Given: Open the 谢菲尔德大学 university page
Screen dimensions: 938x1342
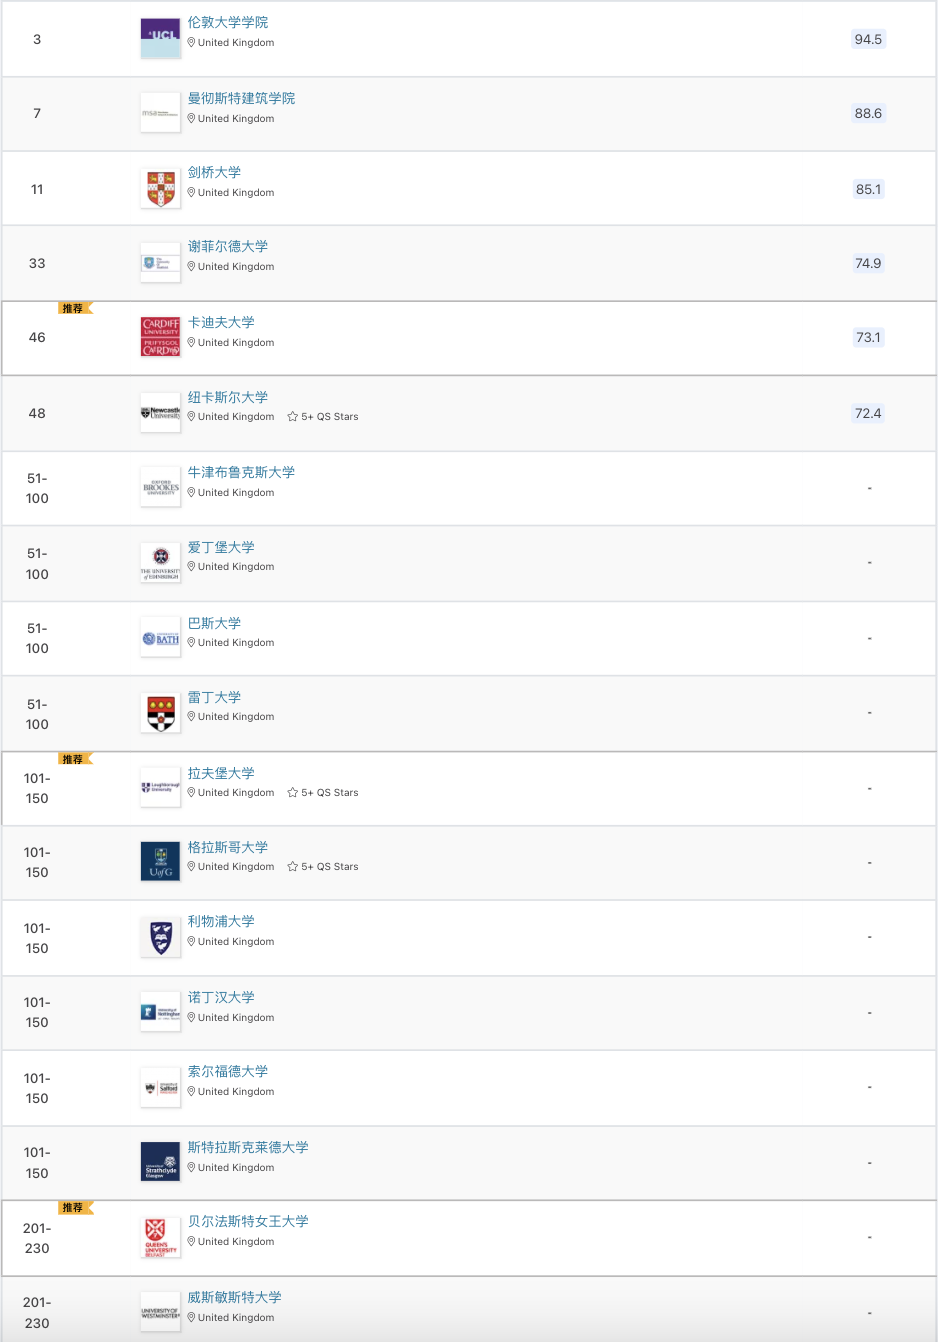Looking at the screenshot, I should coord(228,246).
